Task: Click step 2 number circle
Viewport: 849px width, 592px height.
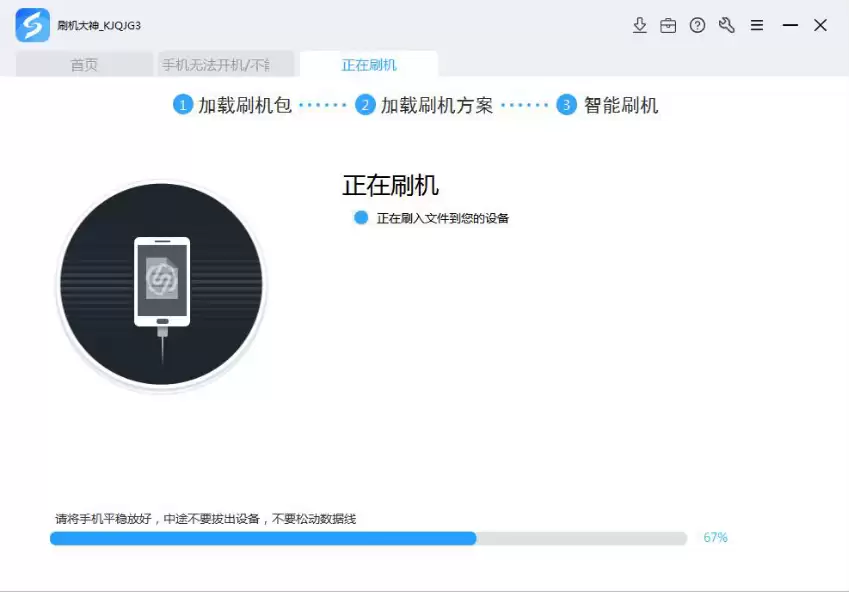Action: (x=365, y=105)
